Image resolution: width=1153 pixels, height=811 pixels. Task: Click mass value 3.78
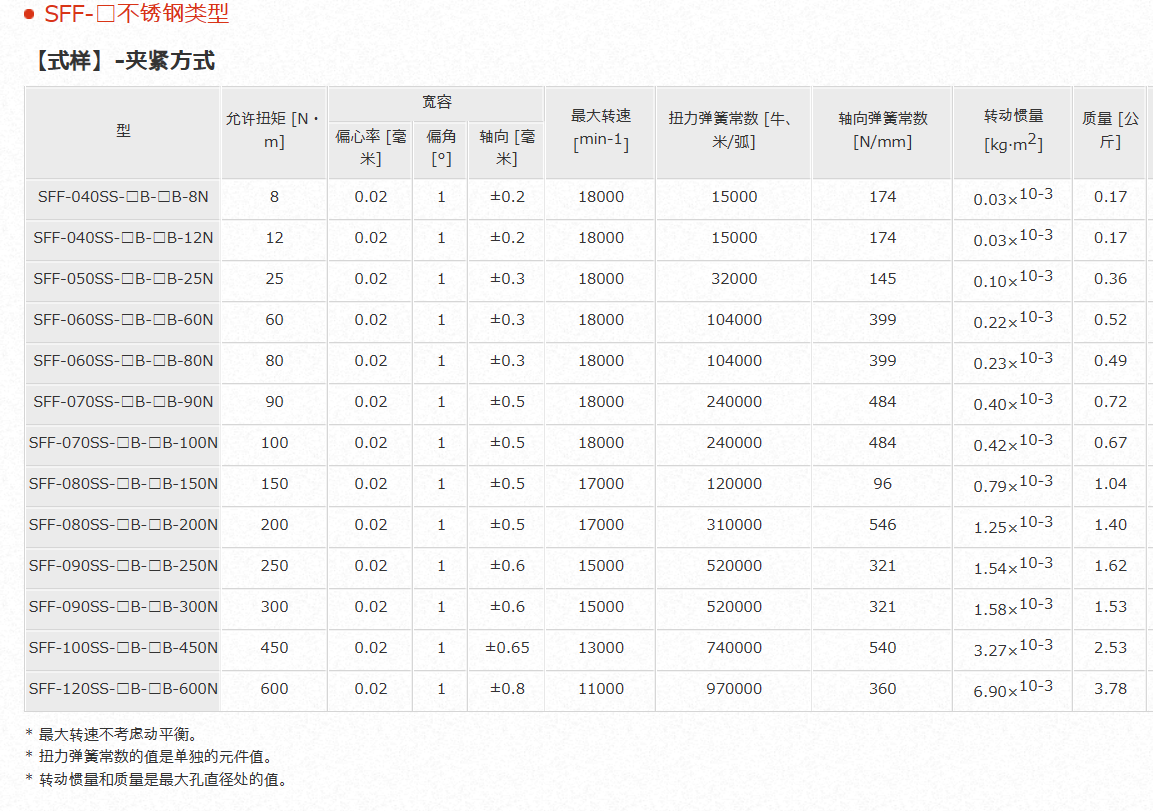1110,689
